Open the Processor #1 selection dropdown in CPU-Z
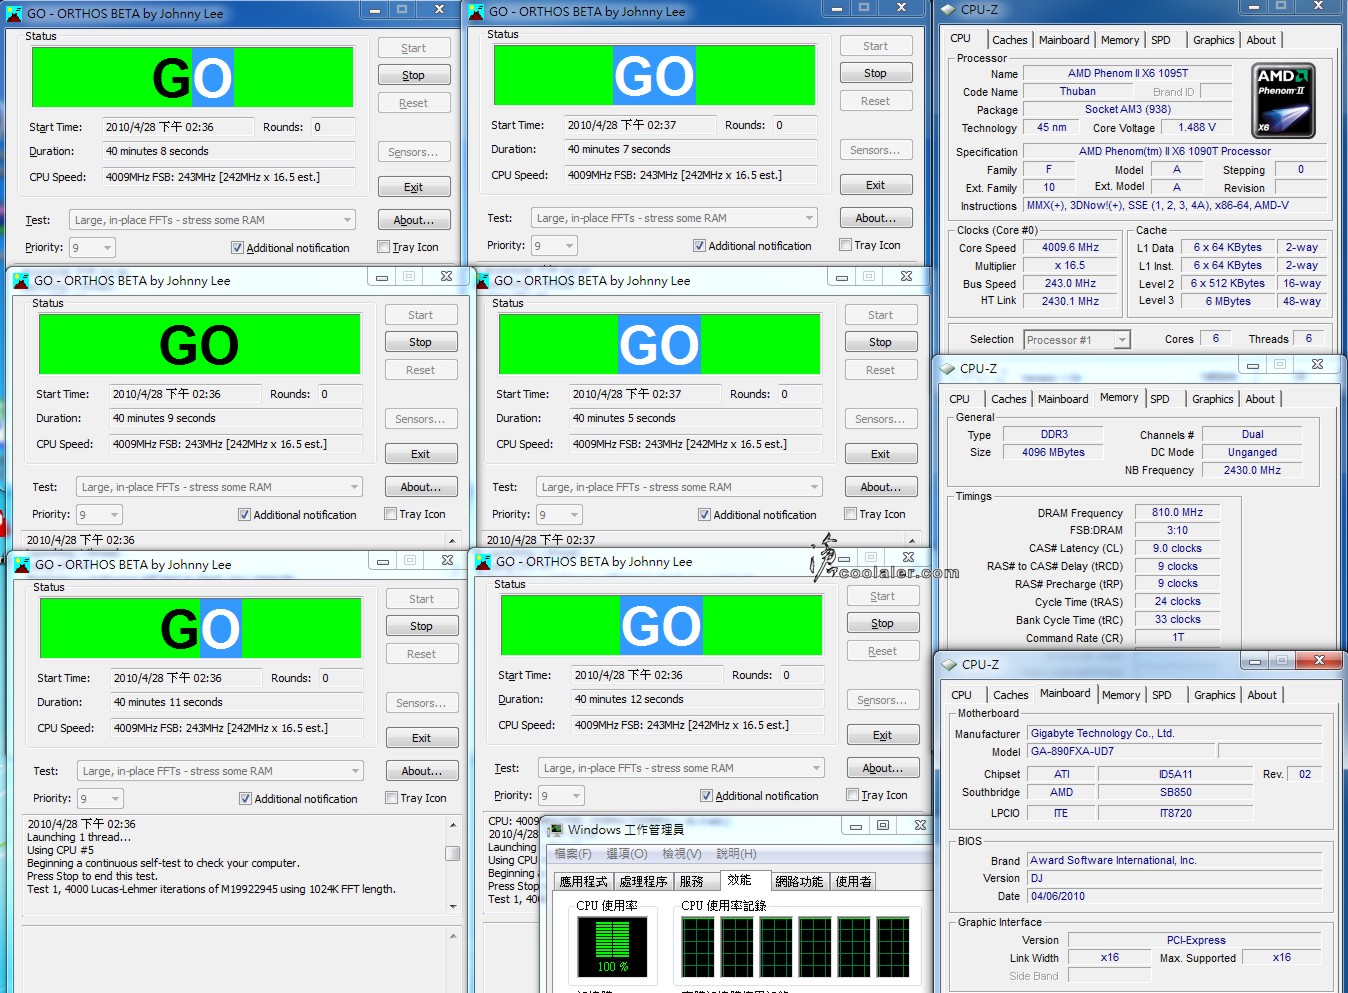 point(1077,340)
